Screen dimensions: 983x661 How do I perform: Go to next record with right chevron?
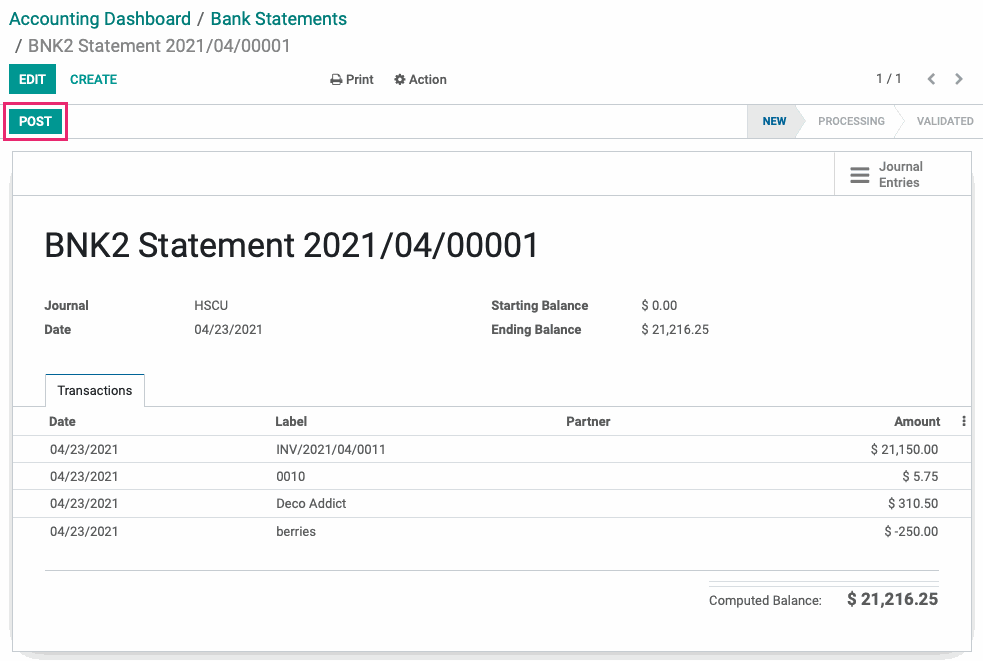959,79
